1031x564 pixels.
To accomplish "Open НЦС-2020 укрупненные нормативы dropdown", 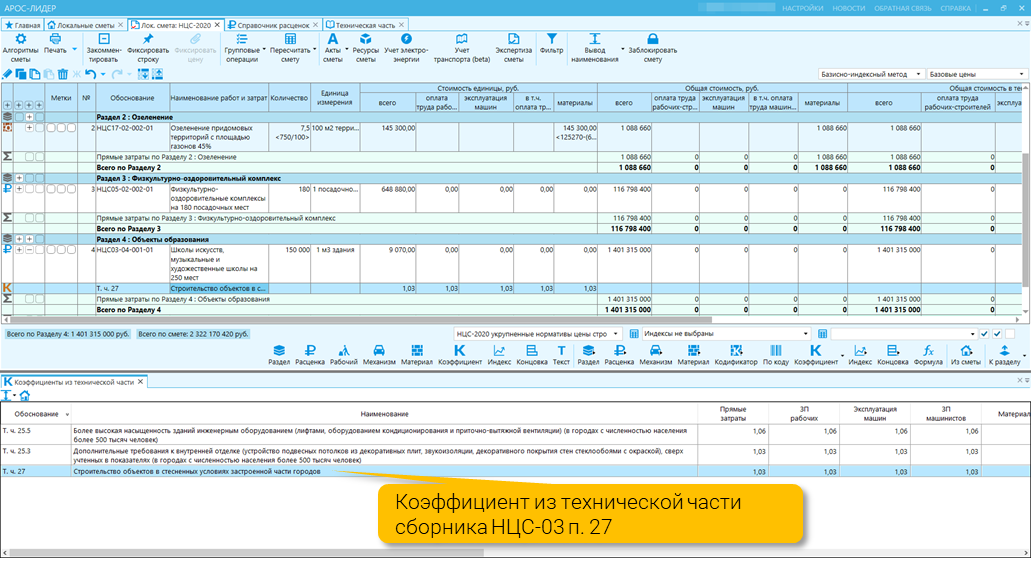I will coord(537,334).
